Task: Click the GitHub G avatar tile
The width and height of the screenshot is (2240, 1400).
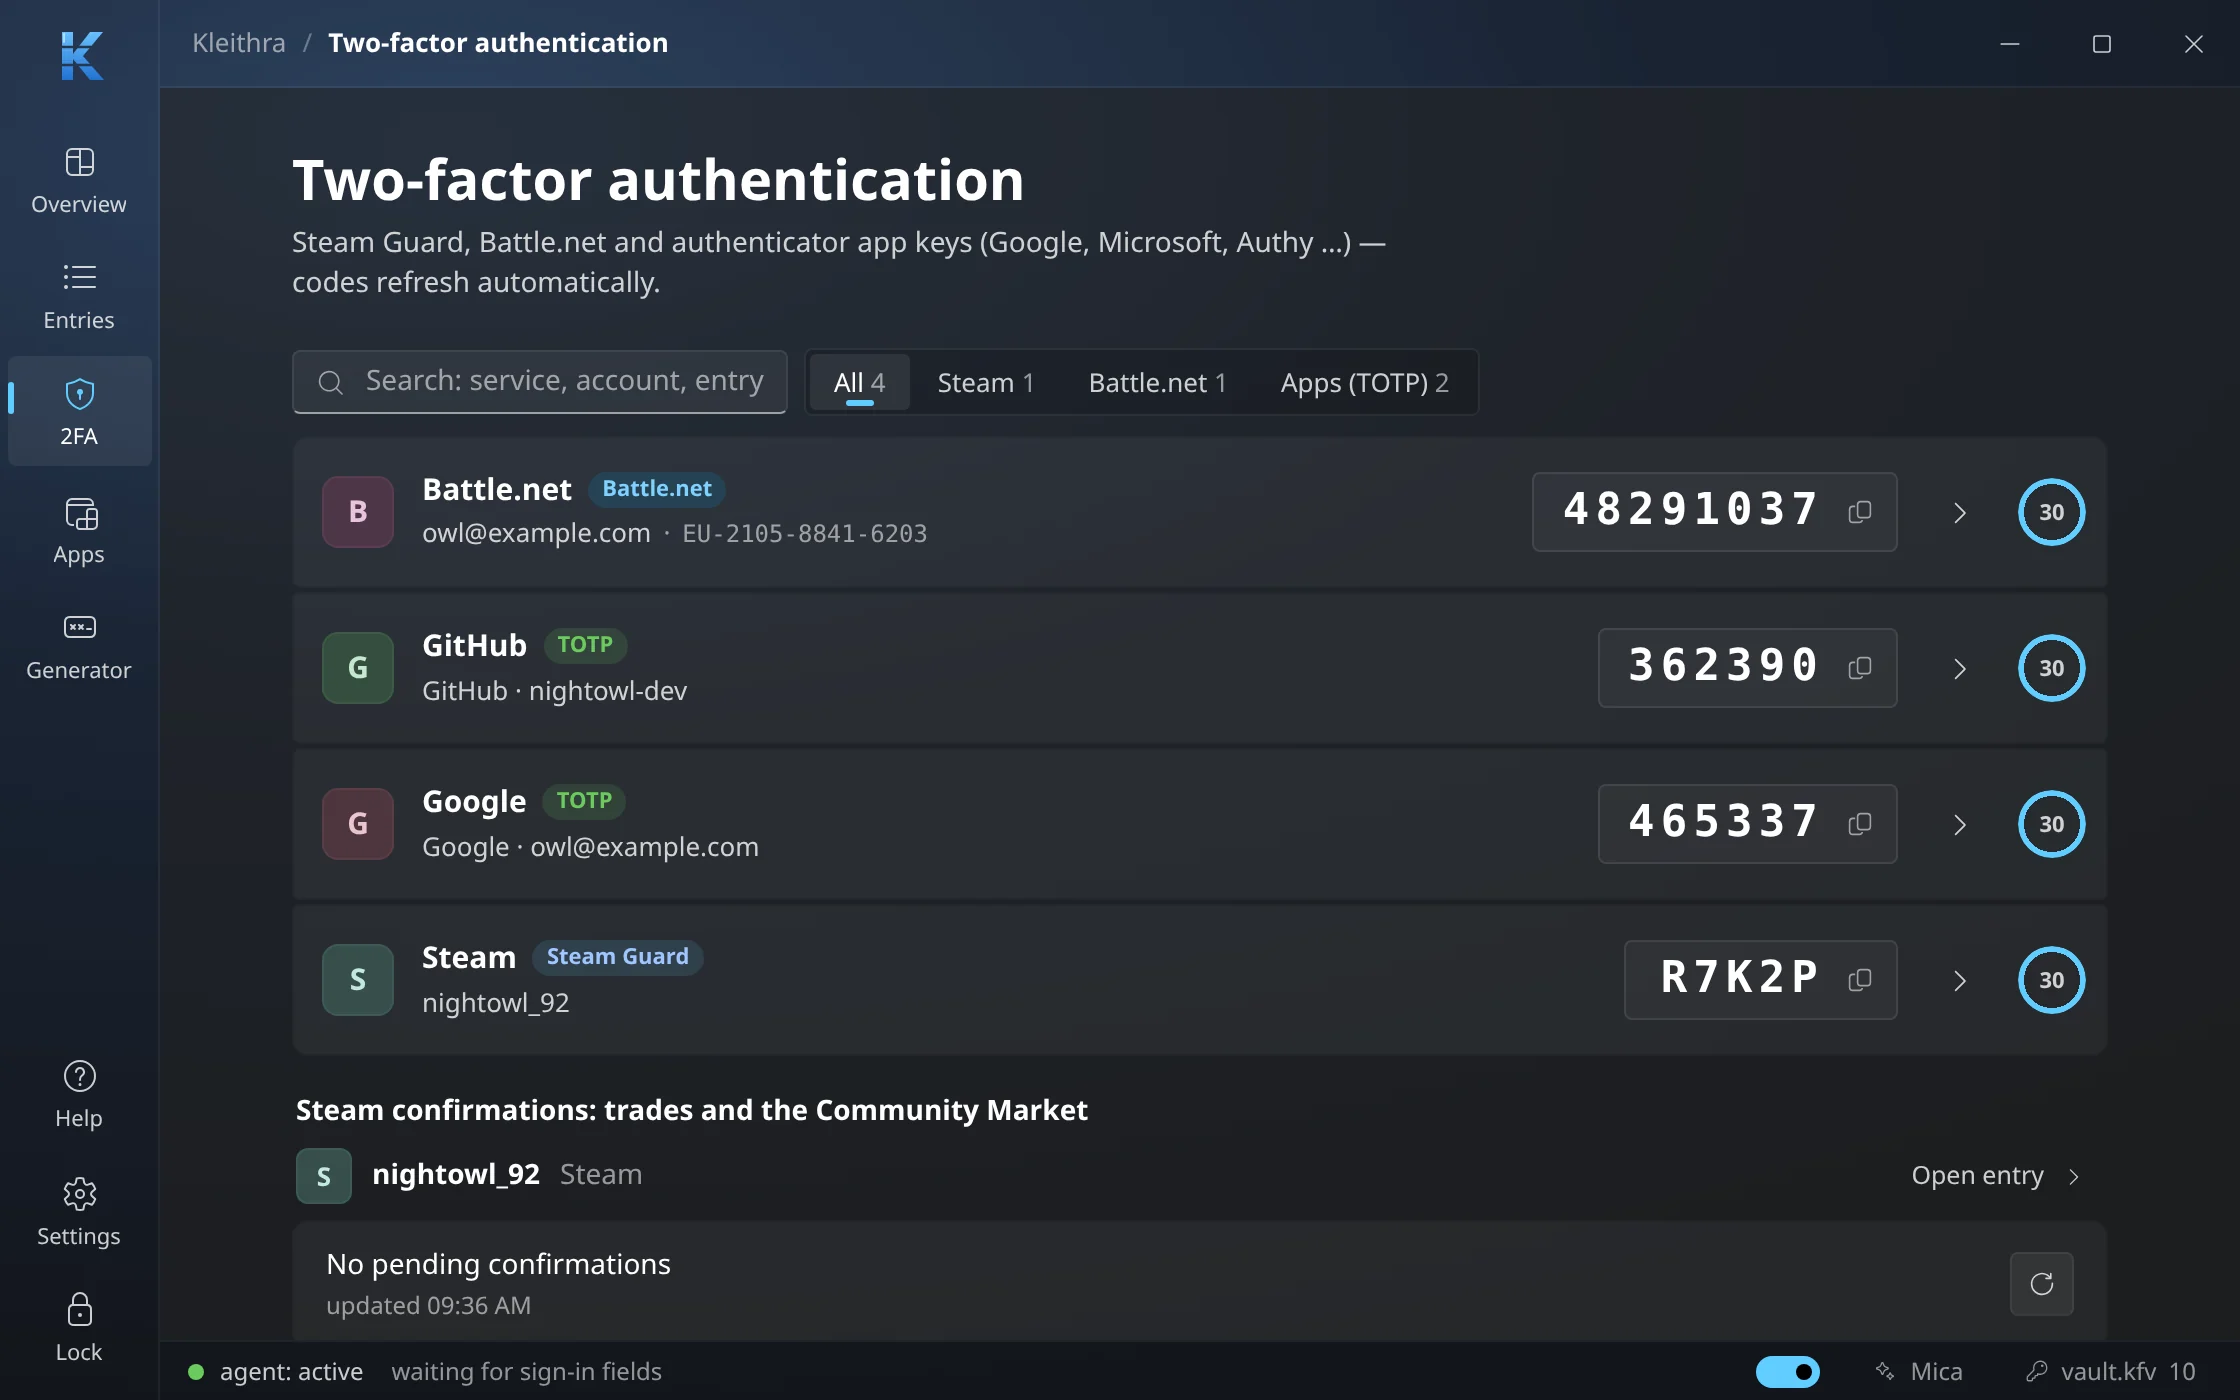Action: [x=358, y=668]
